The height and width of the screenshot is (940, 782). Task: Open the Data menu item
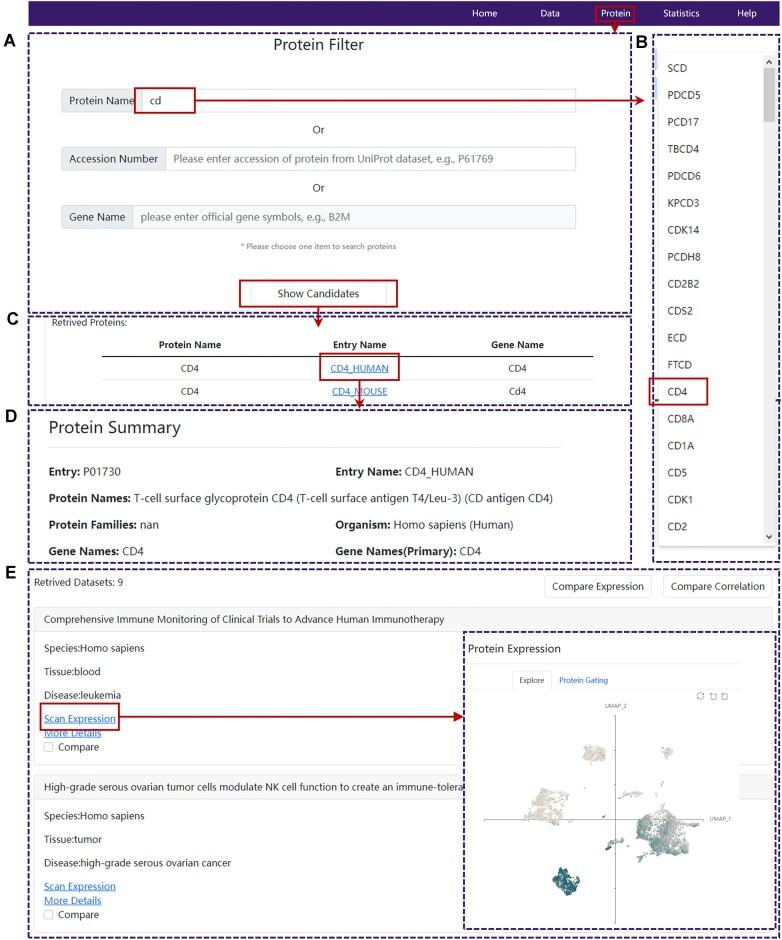click(550, 13)
